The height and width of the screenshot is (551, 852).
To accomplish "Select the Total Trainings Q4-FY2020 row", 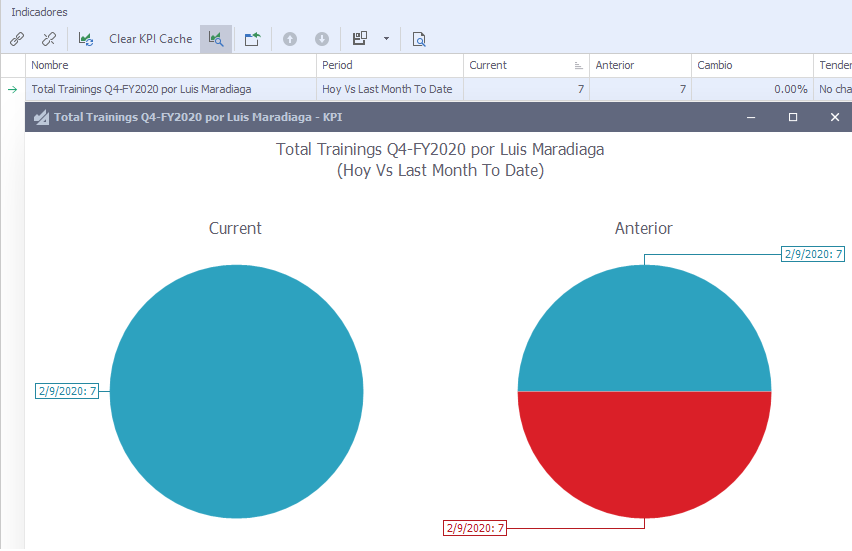I will pos(170,89).
